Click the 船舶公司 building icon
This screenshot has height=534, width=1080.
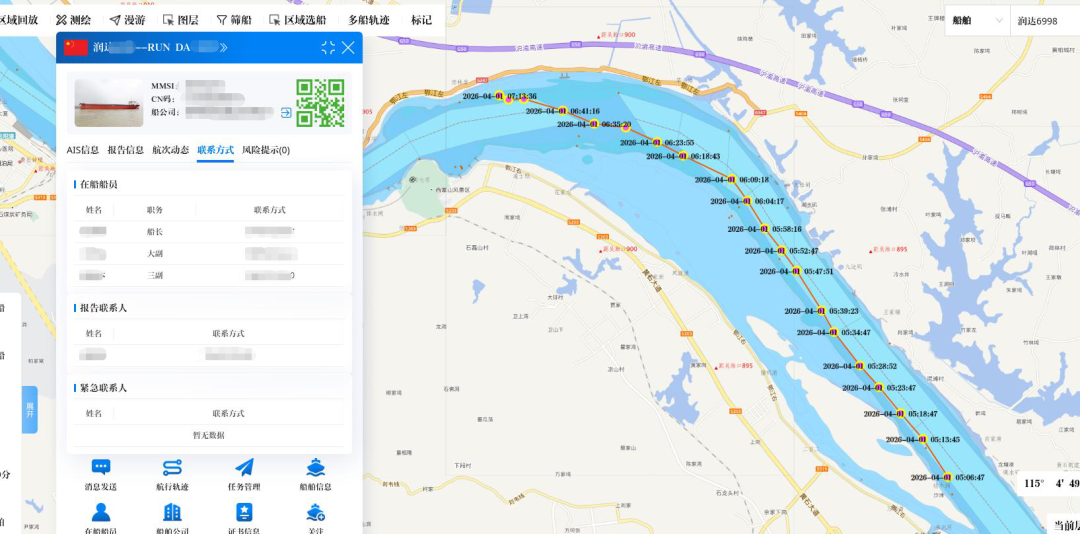[172, 513]
